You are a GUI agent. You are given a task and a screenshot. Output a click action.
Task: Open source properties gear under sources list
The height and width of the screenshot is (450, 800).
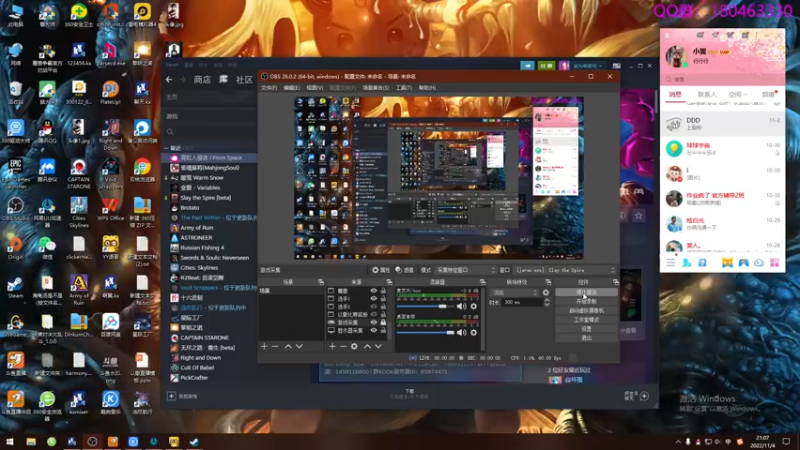tap(354, 346)
